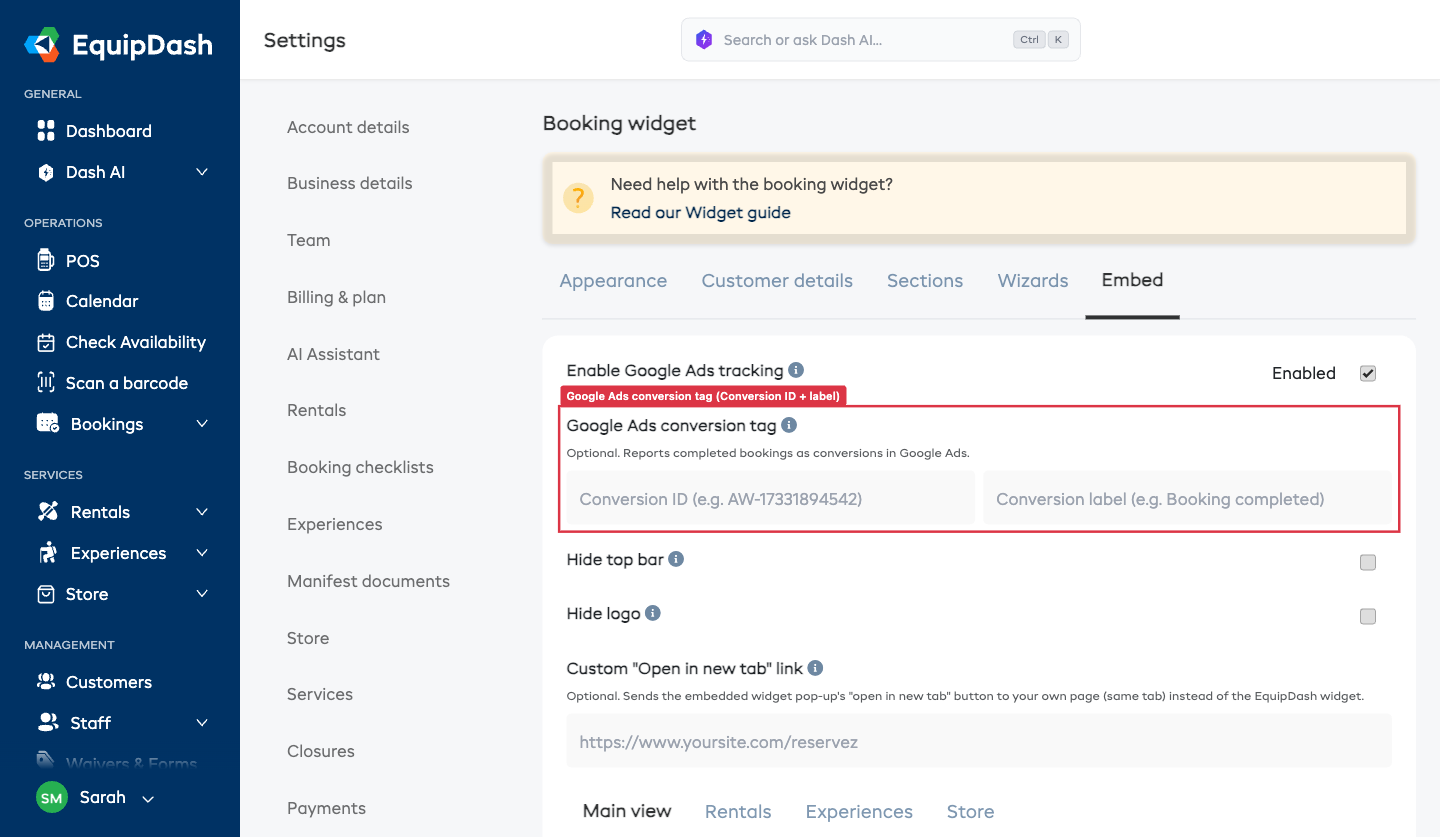Click the Dash AI search bar icon
This screenshot has height=837, width=1440.
704,40
